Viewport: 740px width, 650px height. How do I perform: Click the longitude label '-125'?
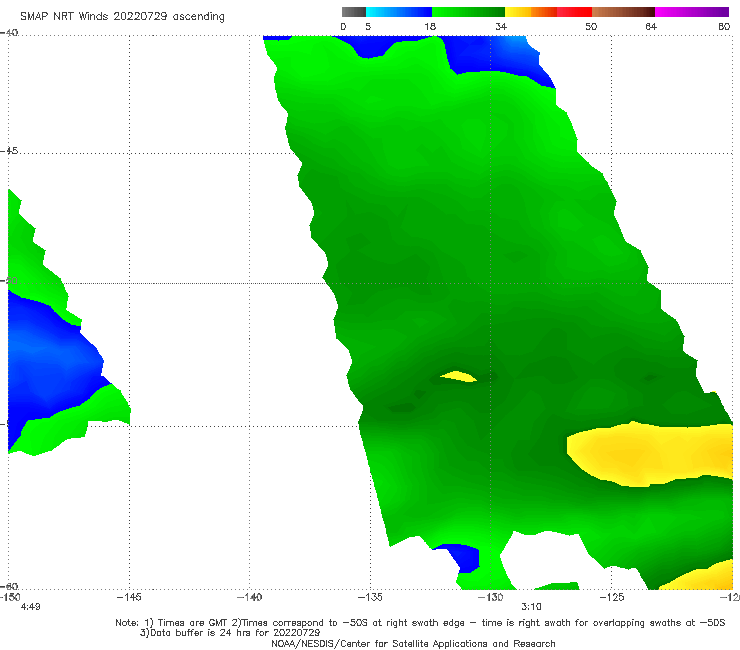pos(611,598)
